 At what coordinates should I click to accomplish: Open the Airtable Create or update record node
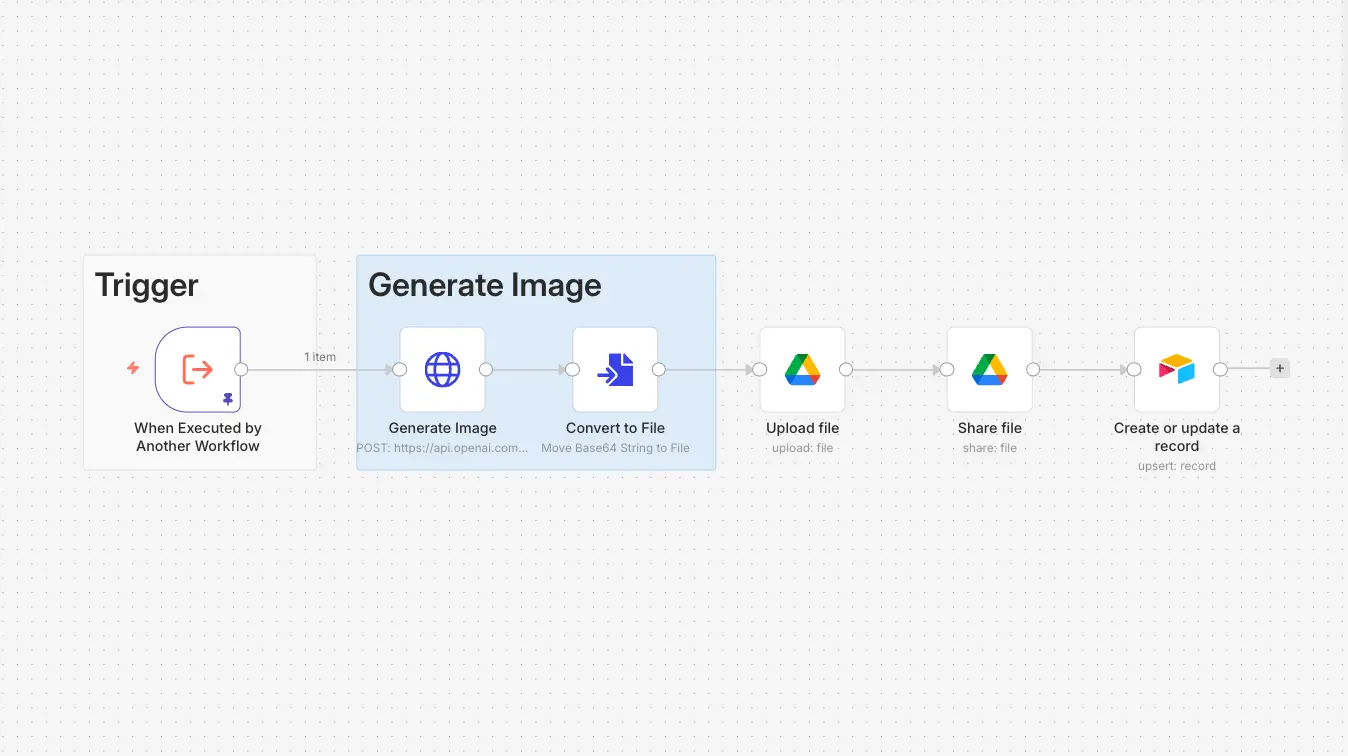pyautogui.click(x=1177, y=369)
